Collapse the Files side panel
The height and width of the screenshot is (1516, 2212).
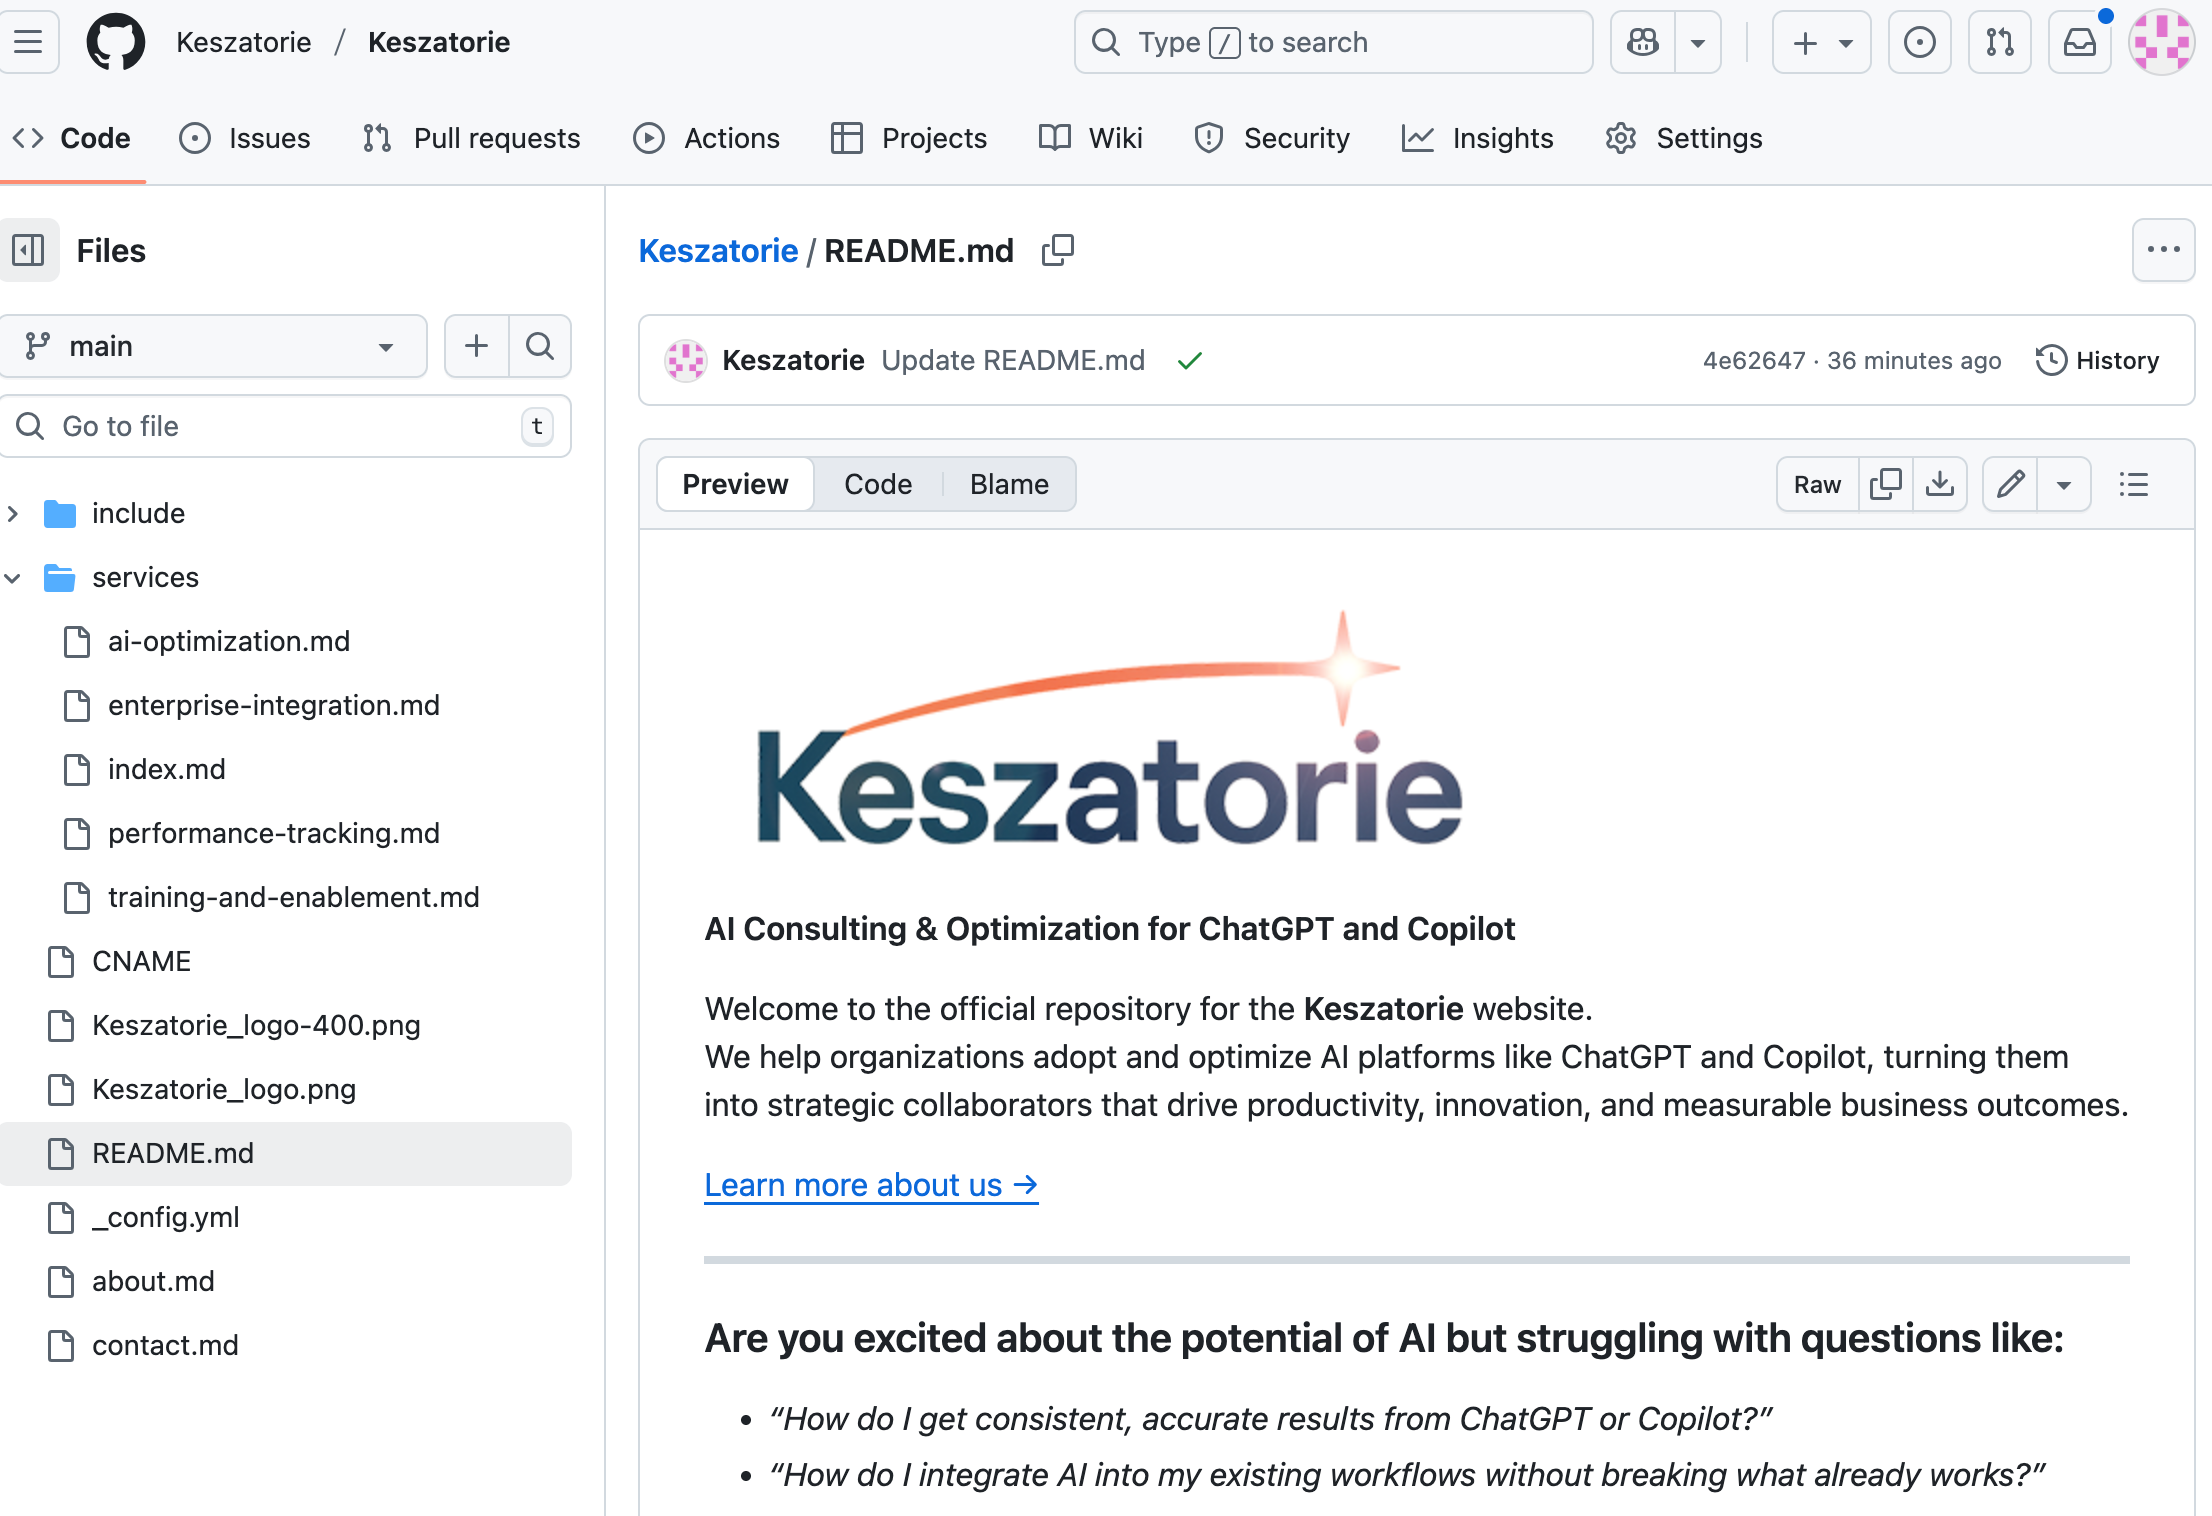(28, 250)
